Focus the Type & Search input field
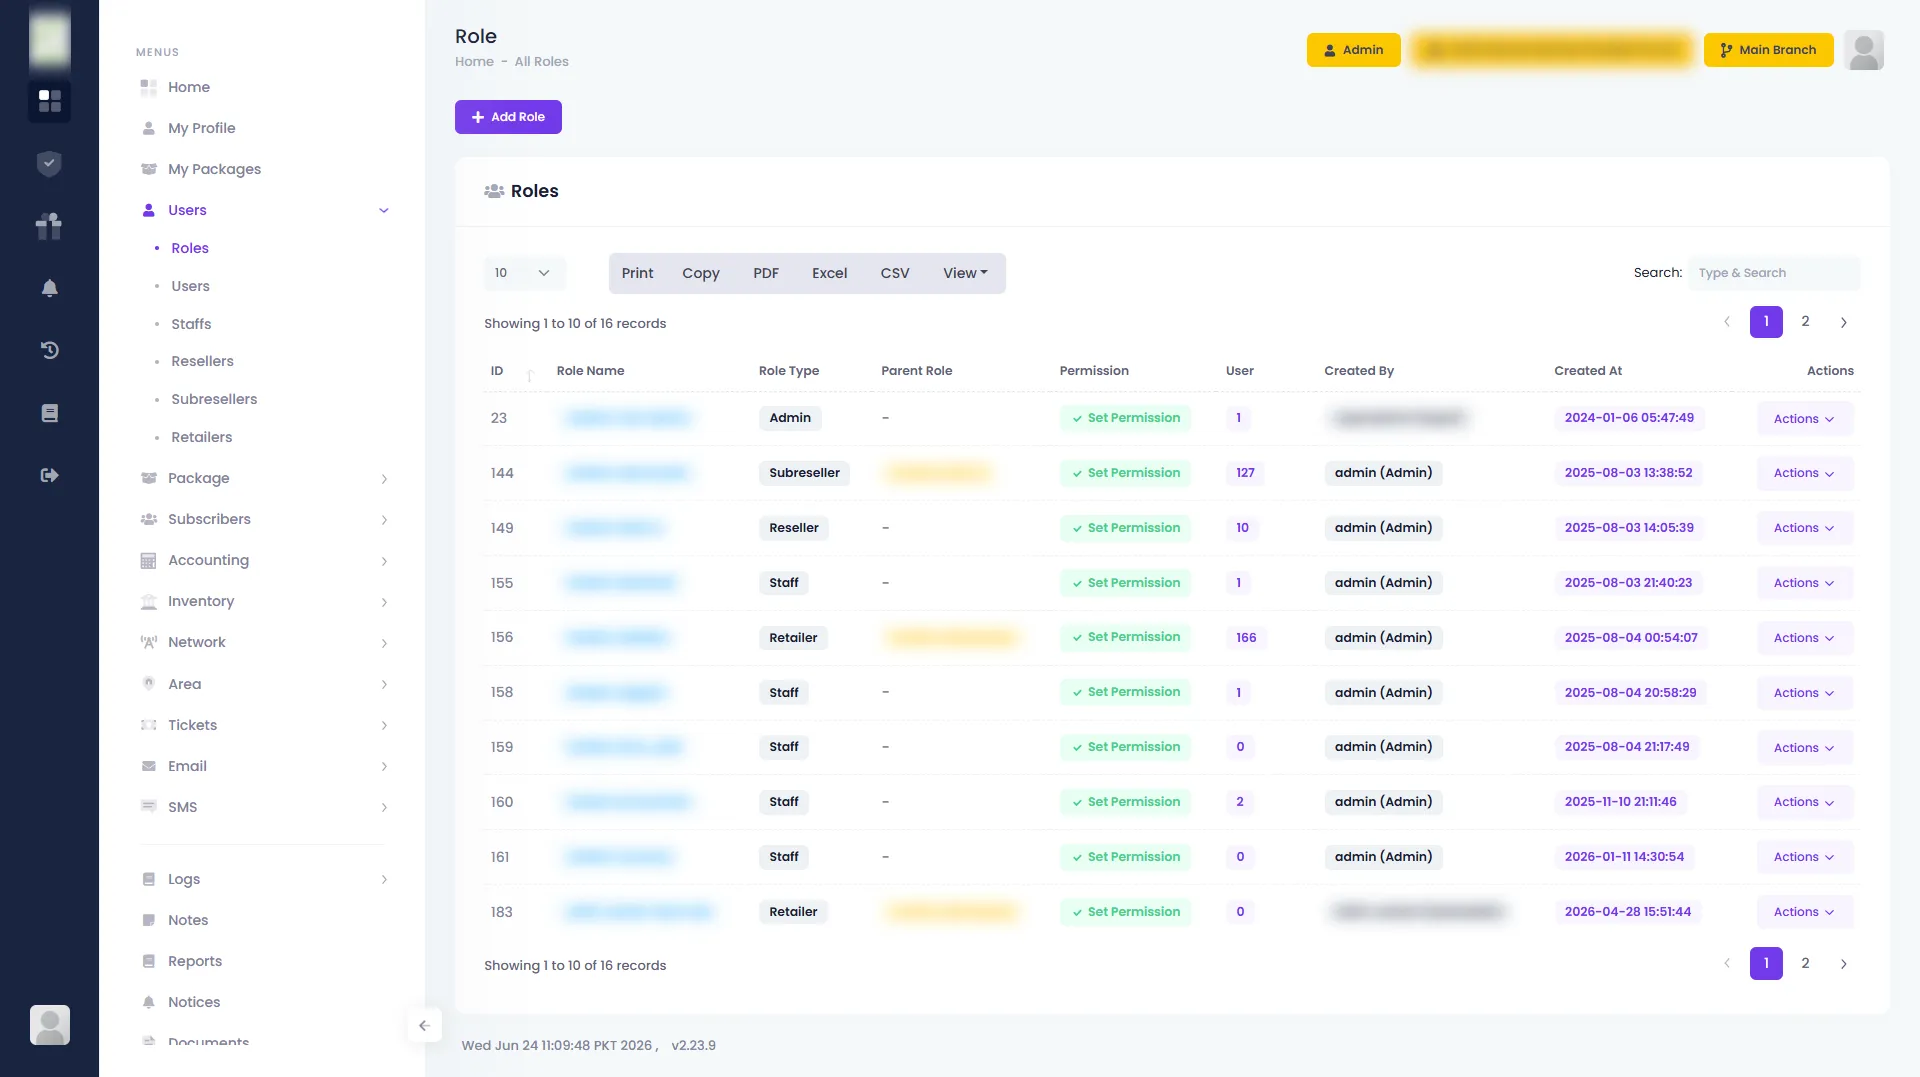The image size is (1920, 1077). coord(1774,273)
